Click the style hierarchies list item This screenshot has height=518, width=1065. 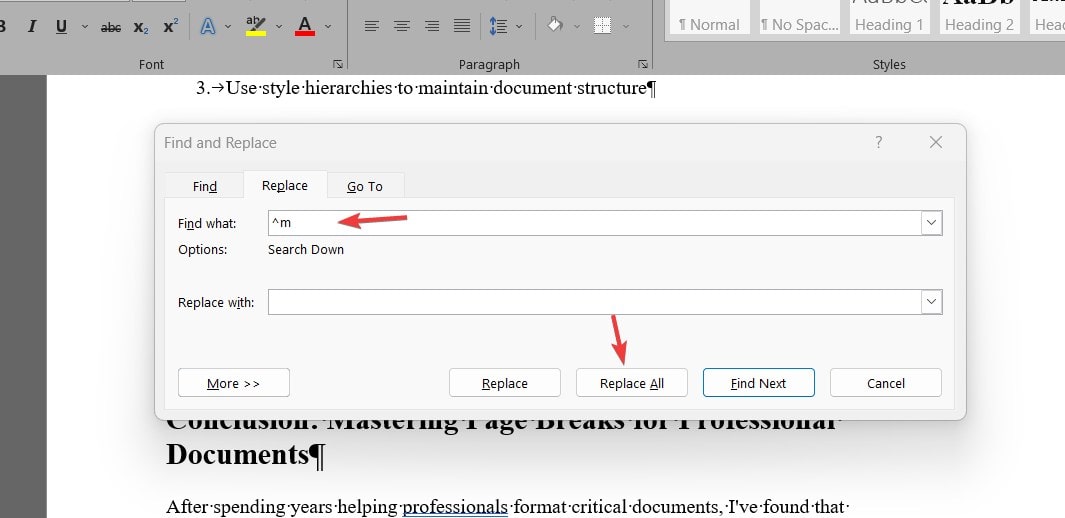click(426, 88)
